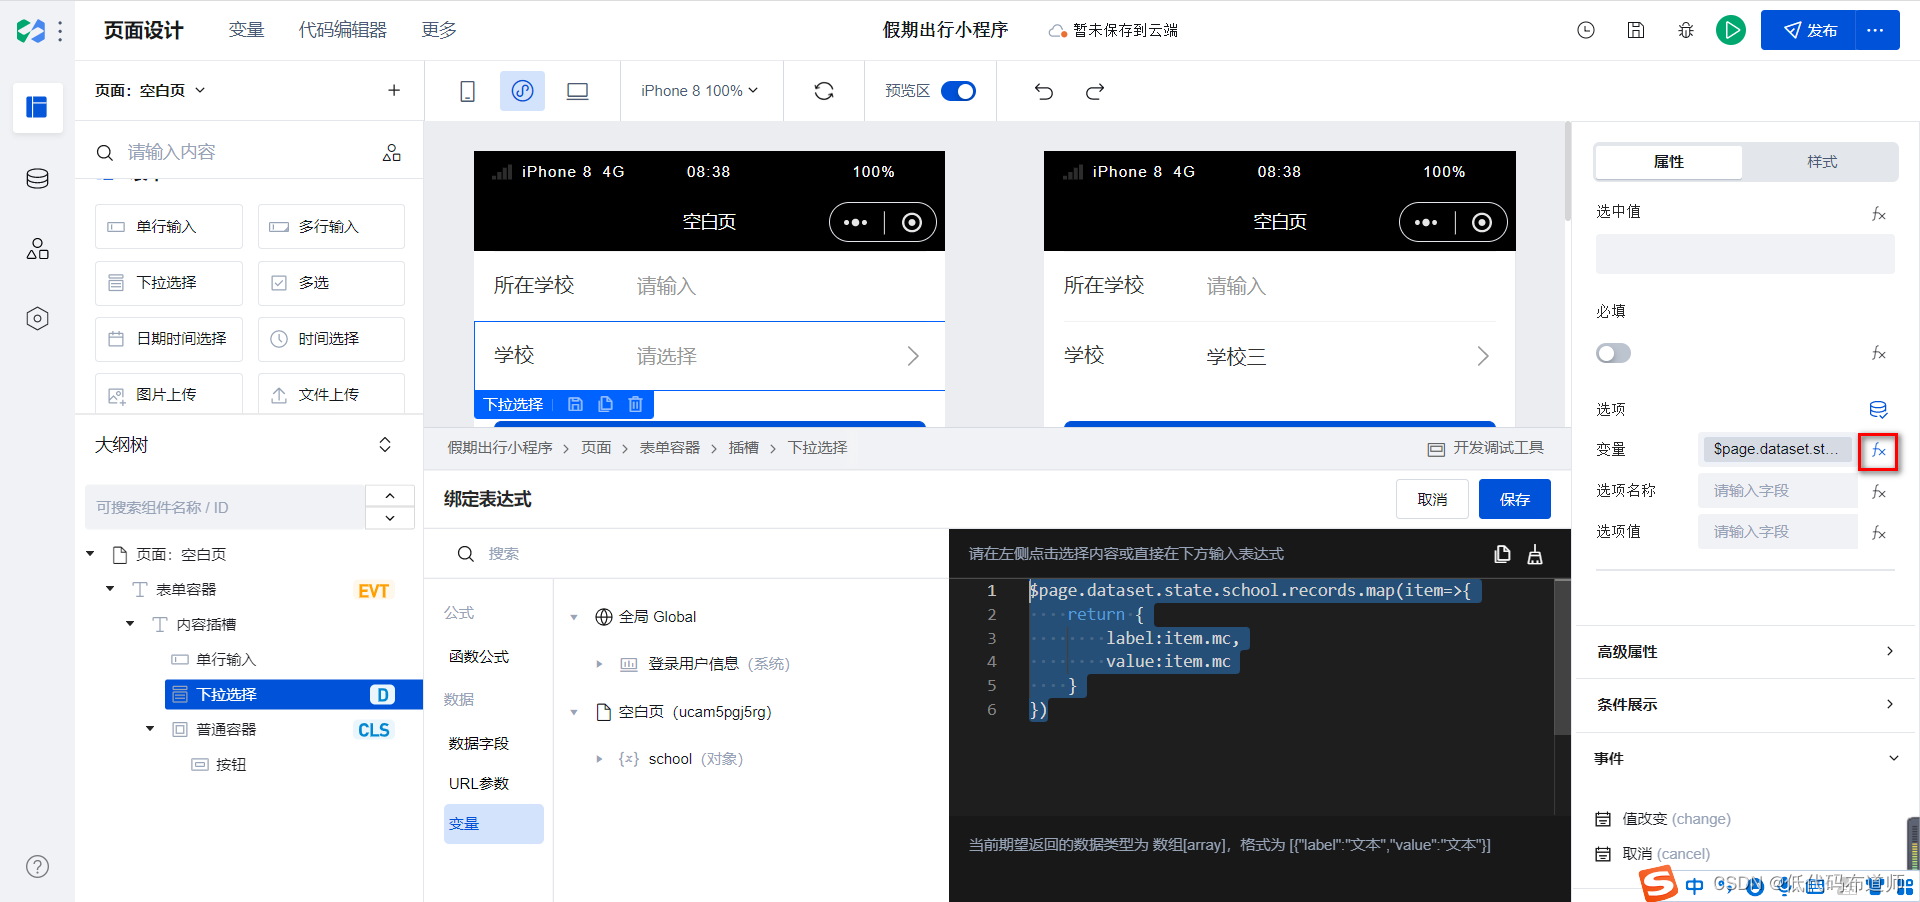Open the iPhone 8 100% device dropdown
1920x902 pixels.
click(700, 90)
